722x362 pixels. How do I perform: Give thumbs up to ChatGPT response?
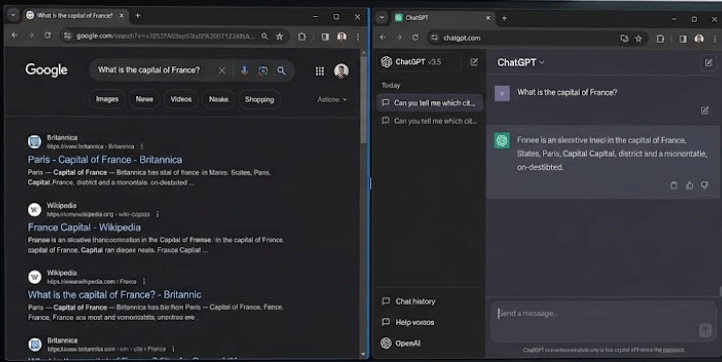coord(689,185)
